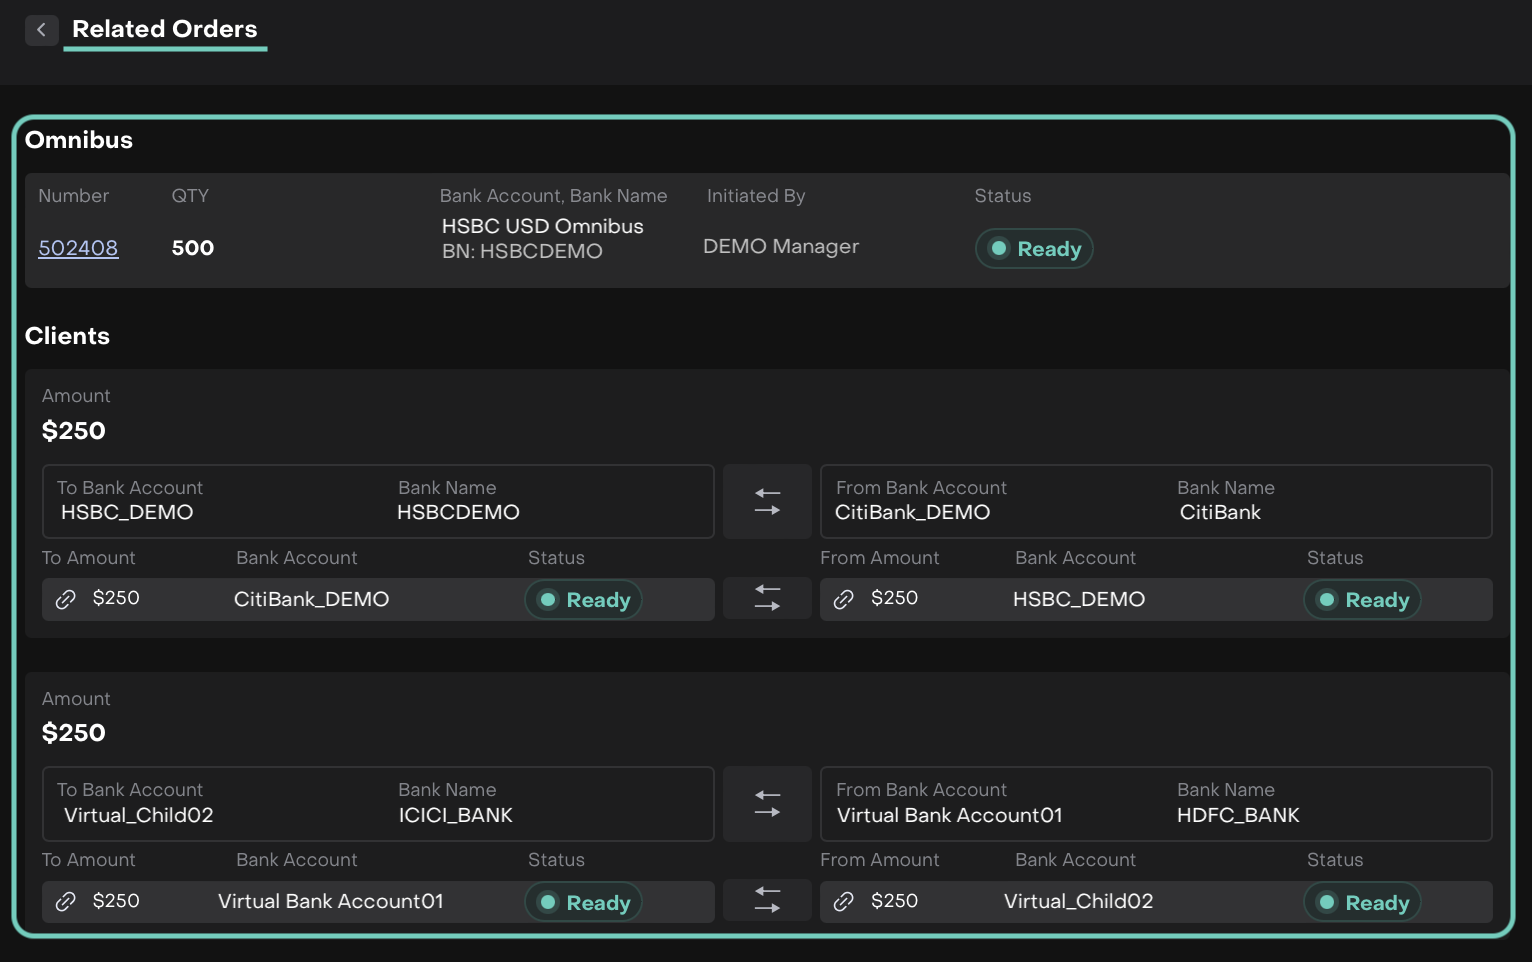Select the From Bank Account CitiBank_DEMO box
Image resolution: width=1532 pixels, height=962 pixels.
tap(1156, 502)
